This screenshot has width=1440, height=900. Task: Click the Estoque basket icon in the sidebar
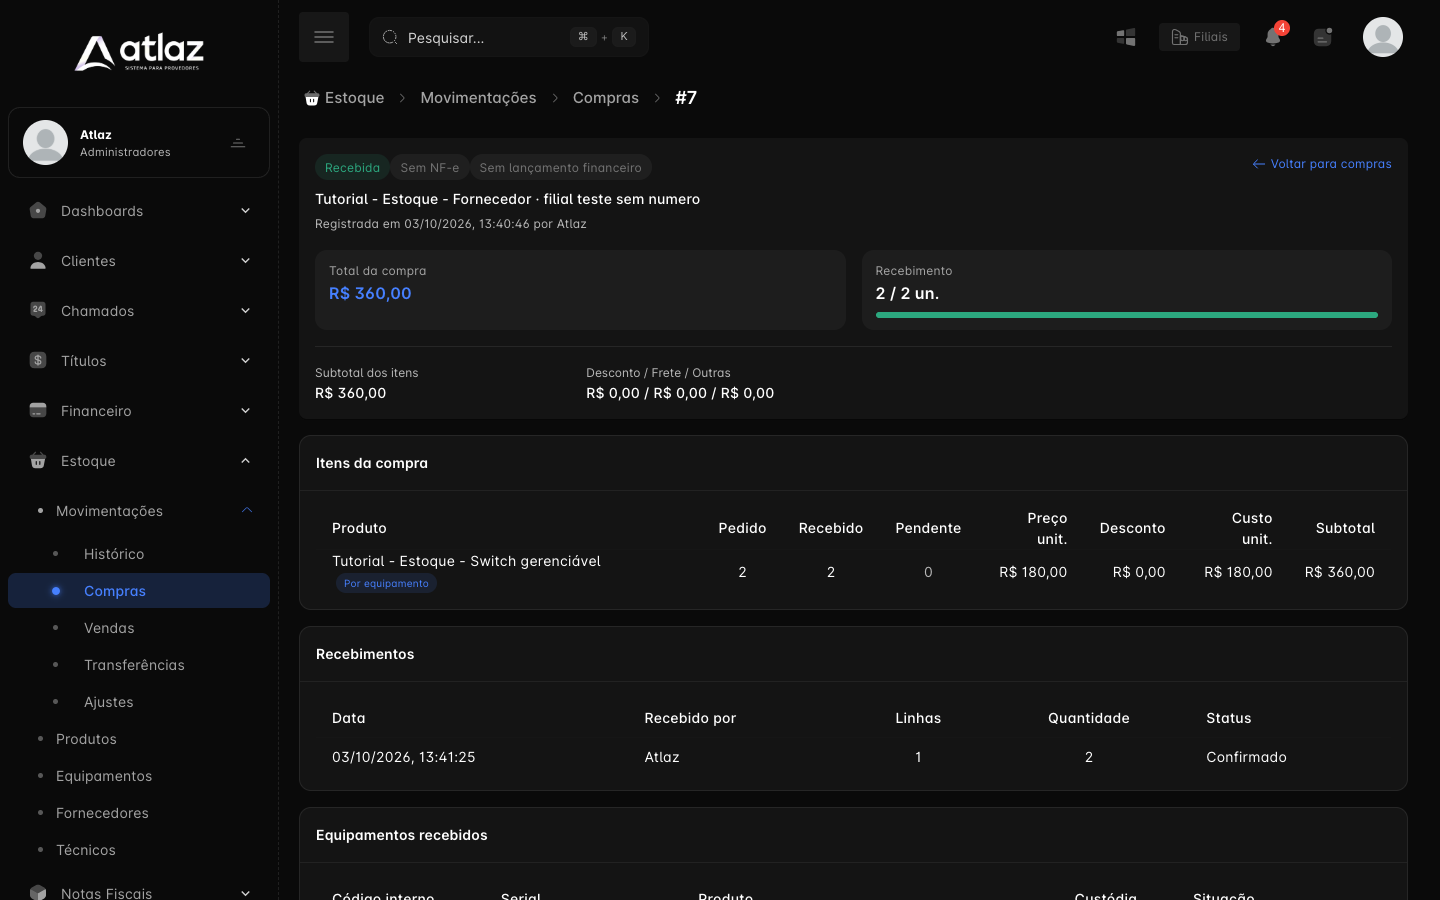tap(38, 460)
